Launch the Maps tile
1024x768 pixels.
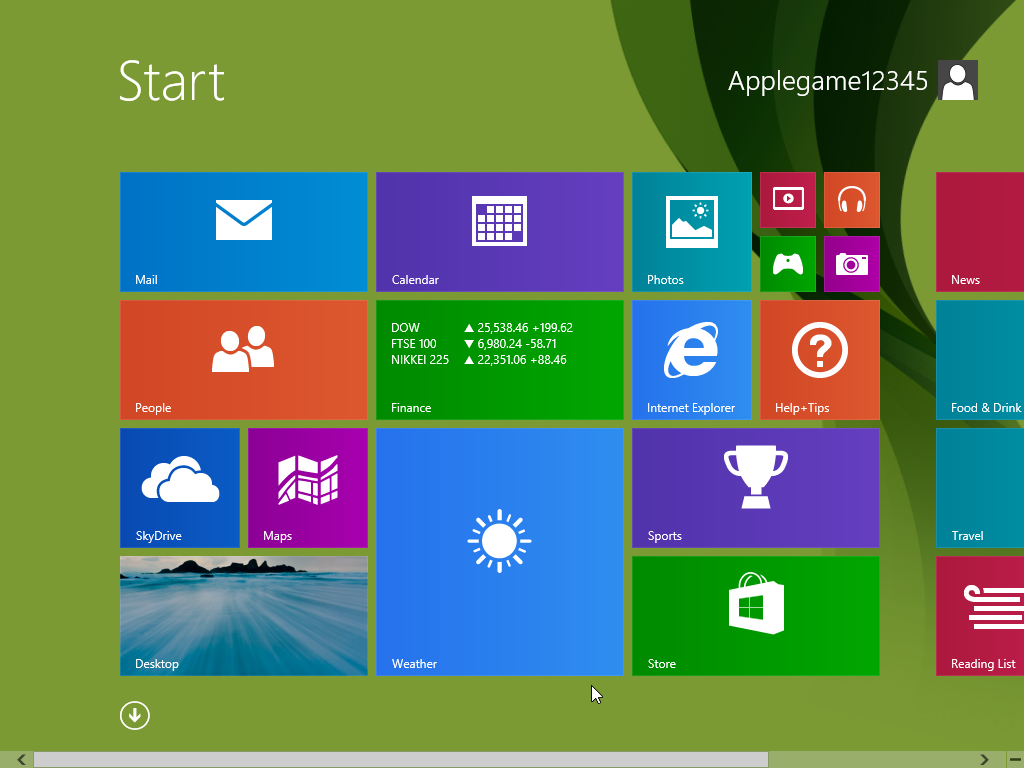[308, 487]
